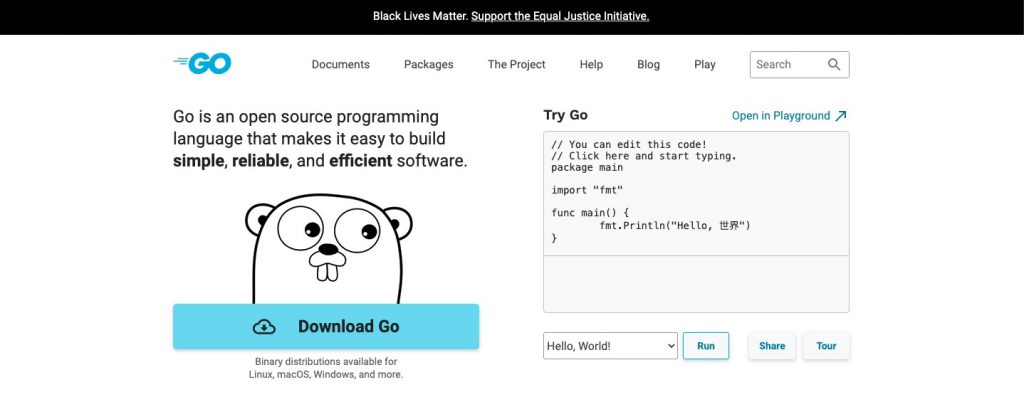
Task: Click the bold word 'reliable' in the tagline
Action: (260, 161)
